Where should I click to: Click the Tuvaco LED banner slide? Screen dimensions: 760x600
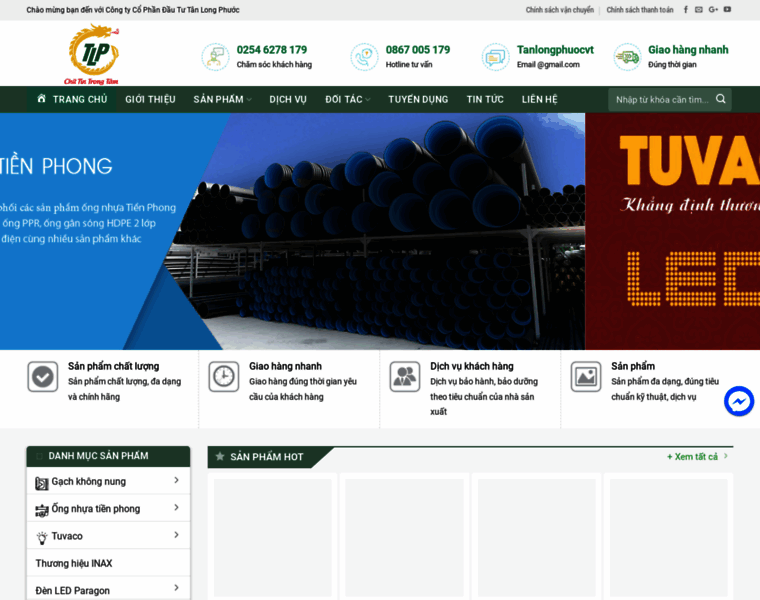point(673,231)
